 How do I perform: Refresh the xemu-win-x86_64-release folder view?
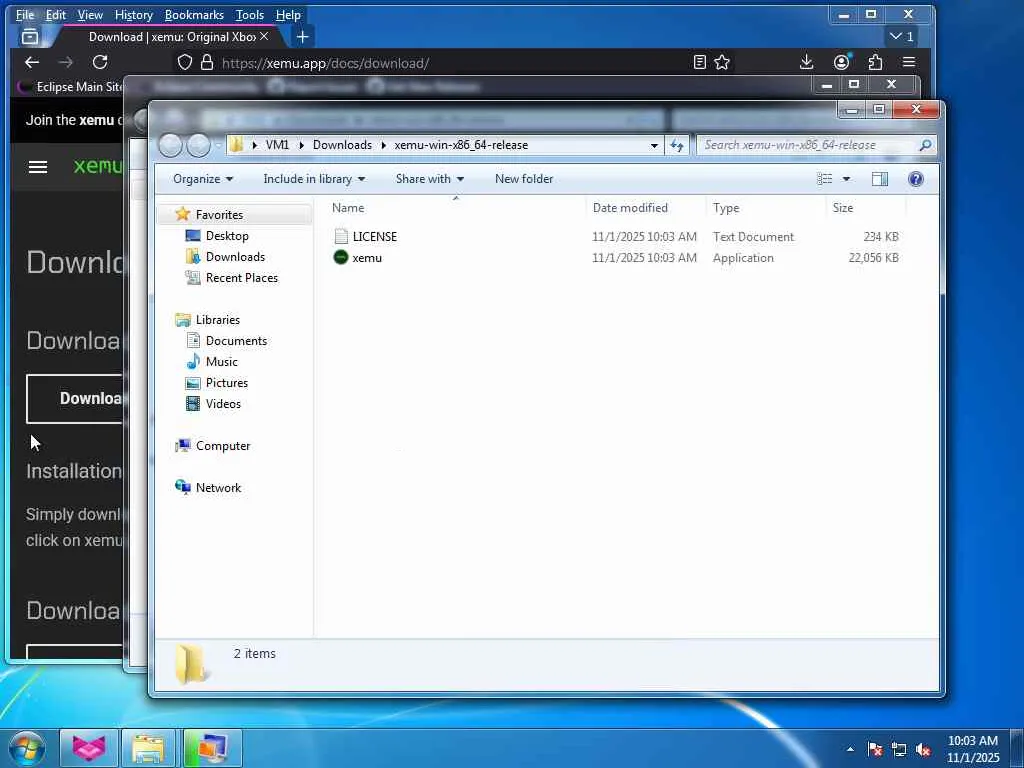(x=677, y=145)
